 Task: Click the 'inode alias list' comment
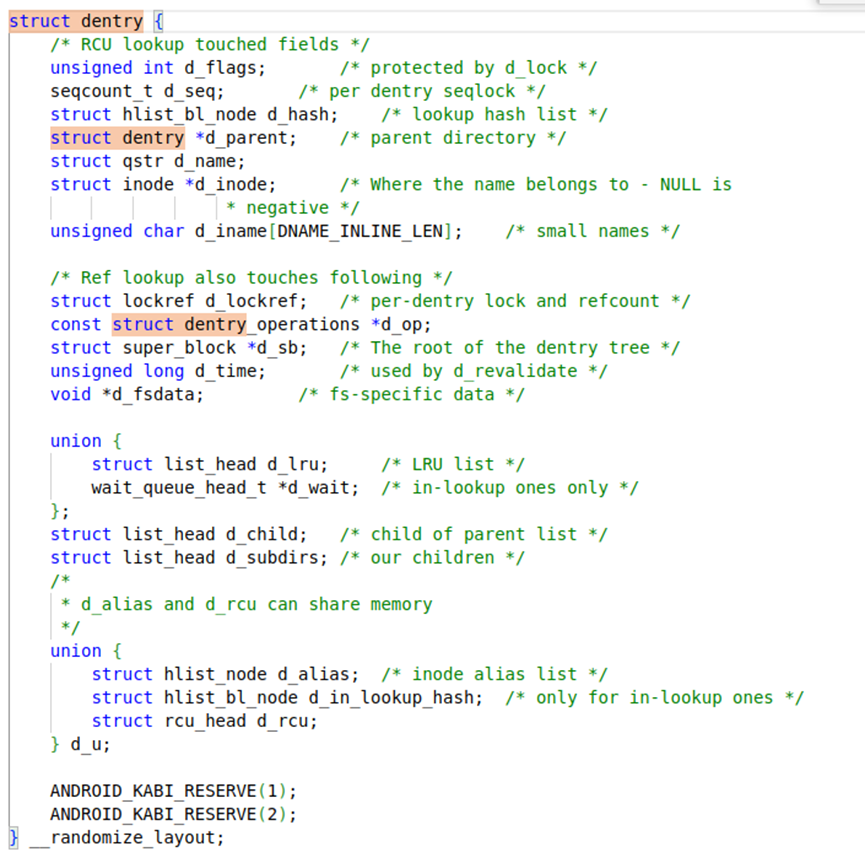(494, 674)
